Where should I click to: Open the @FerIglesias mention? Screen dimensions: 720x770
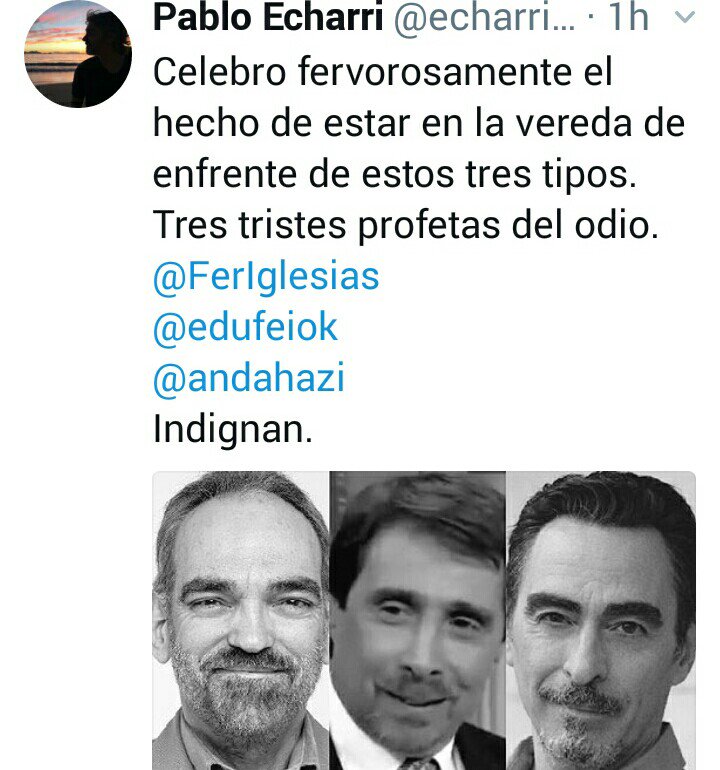click(266, 276)
